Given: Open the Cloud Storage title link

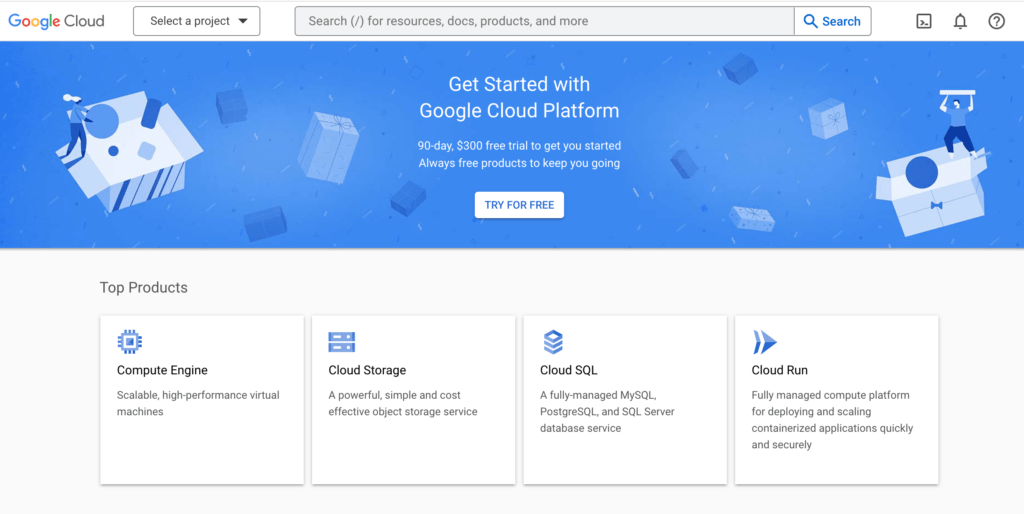Looking at the screenshot, I should (x=367, y=370).
